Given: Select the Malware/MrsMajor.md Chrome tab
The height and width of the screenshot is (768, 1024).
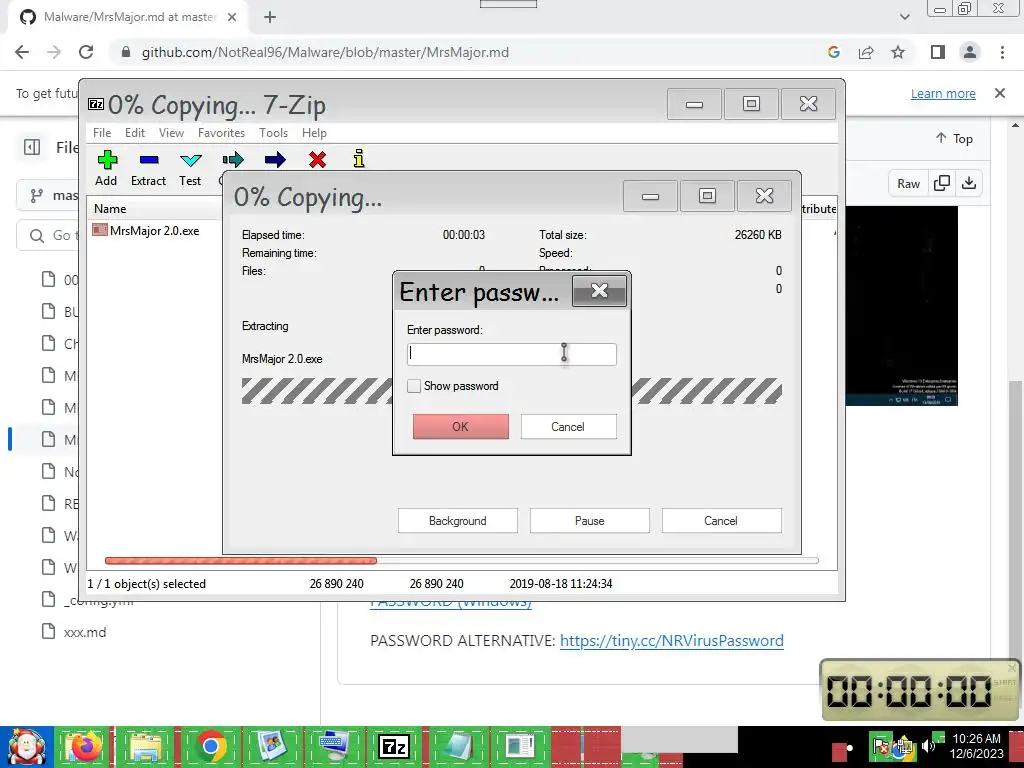Looking at the screenshot, I should 129,18.
